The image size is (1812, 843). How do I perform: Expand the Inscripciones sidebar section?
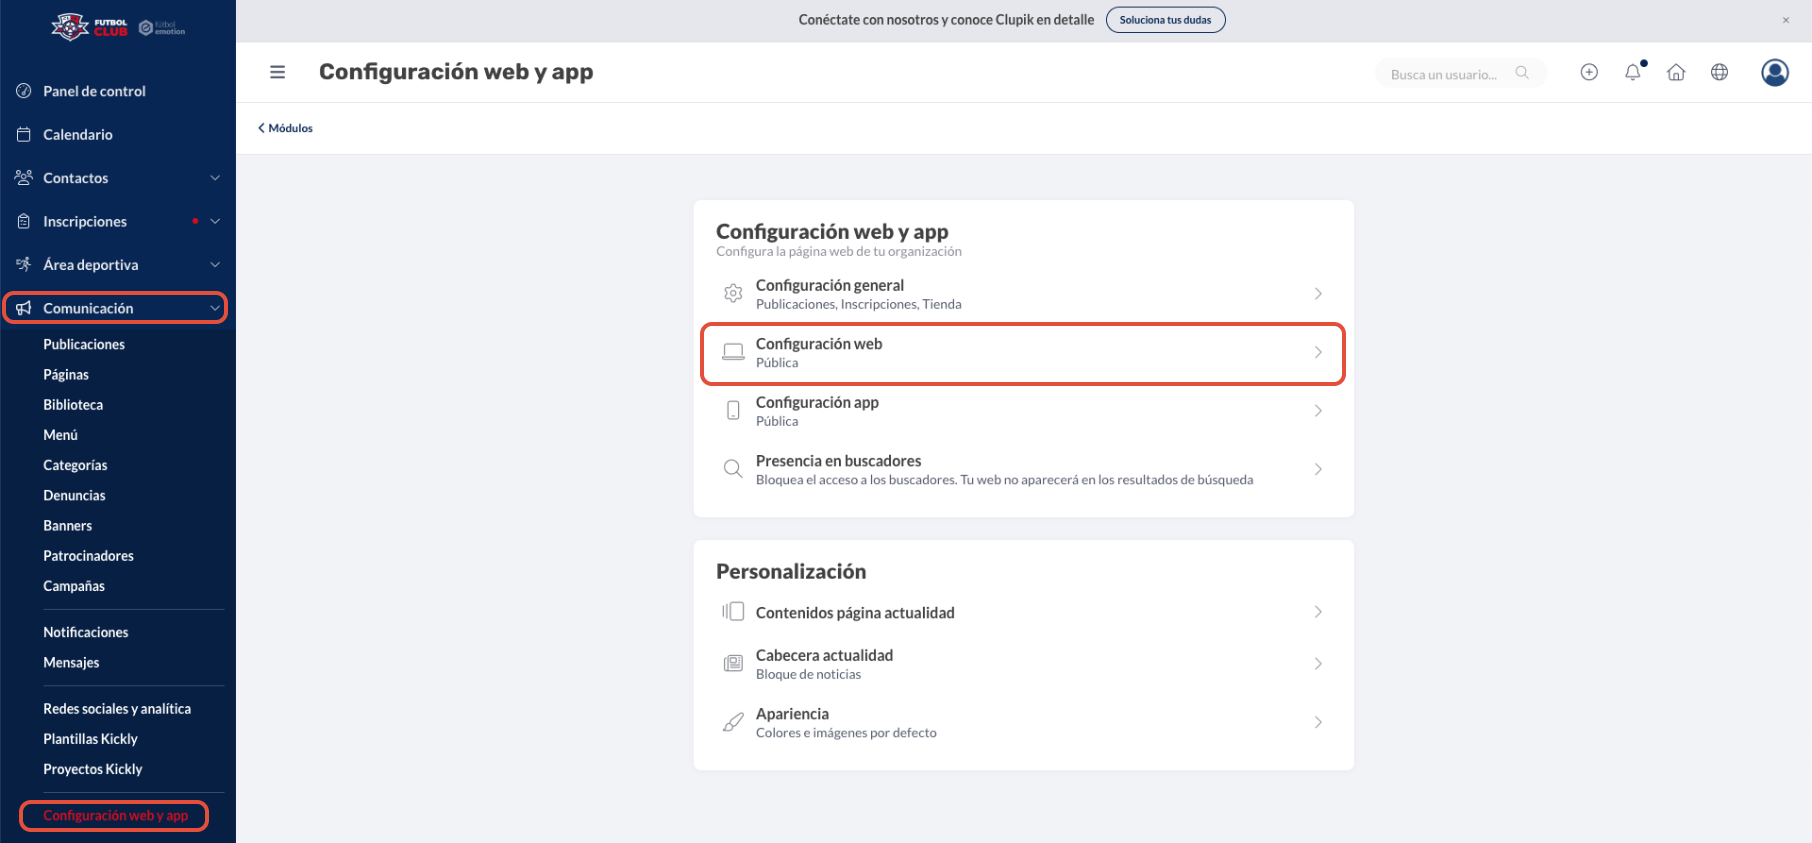[x=118, y=221]
